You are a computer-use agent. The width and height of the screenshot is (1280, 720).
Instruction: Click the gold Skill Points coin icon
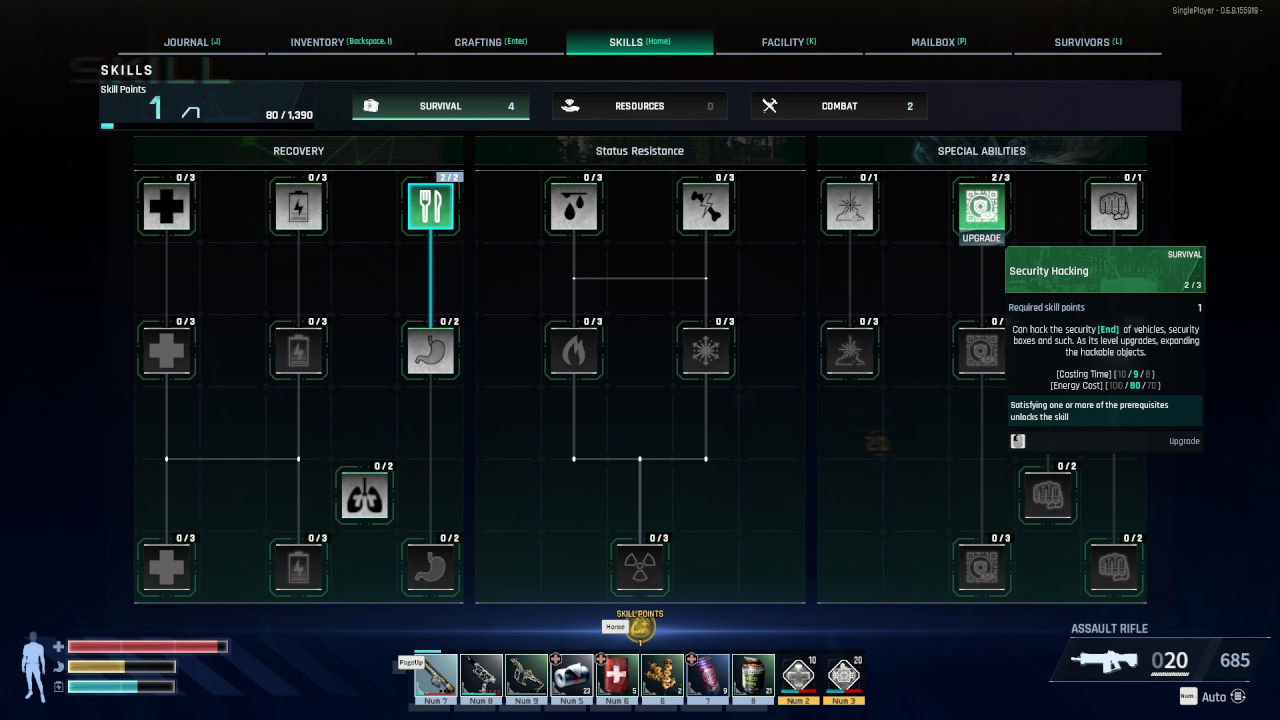[641, 629]
